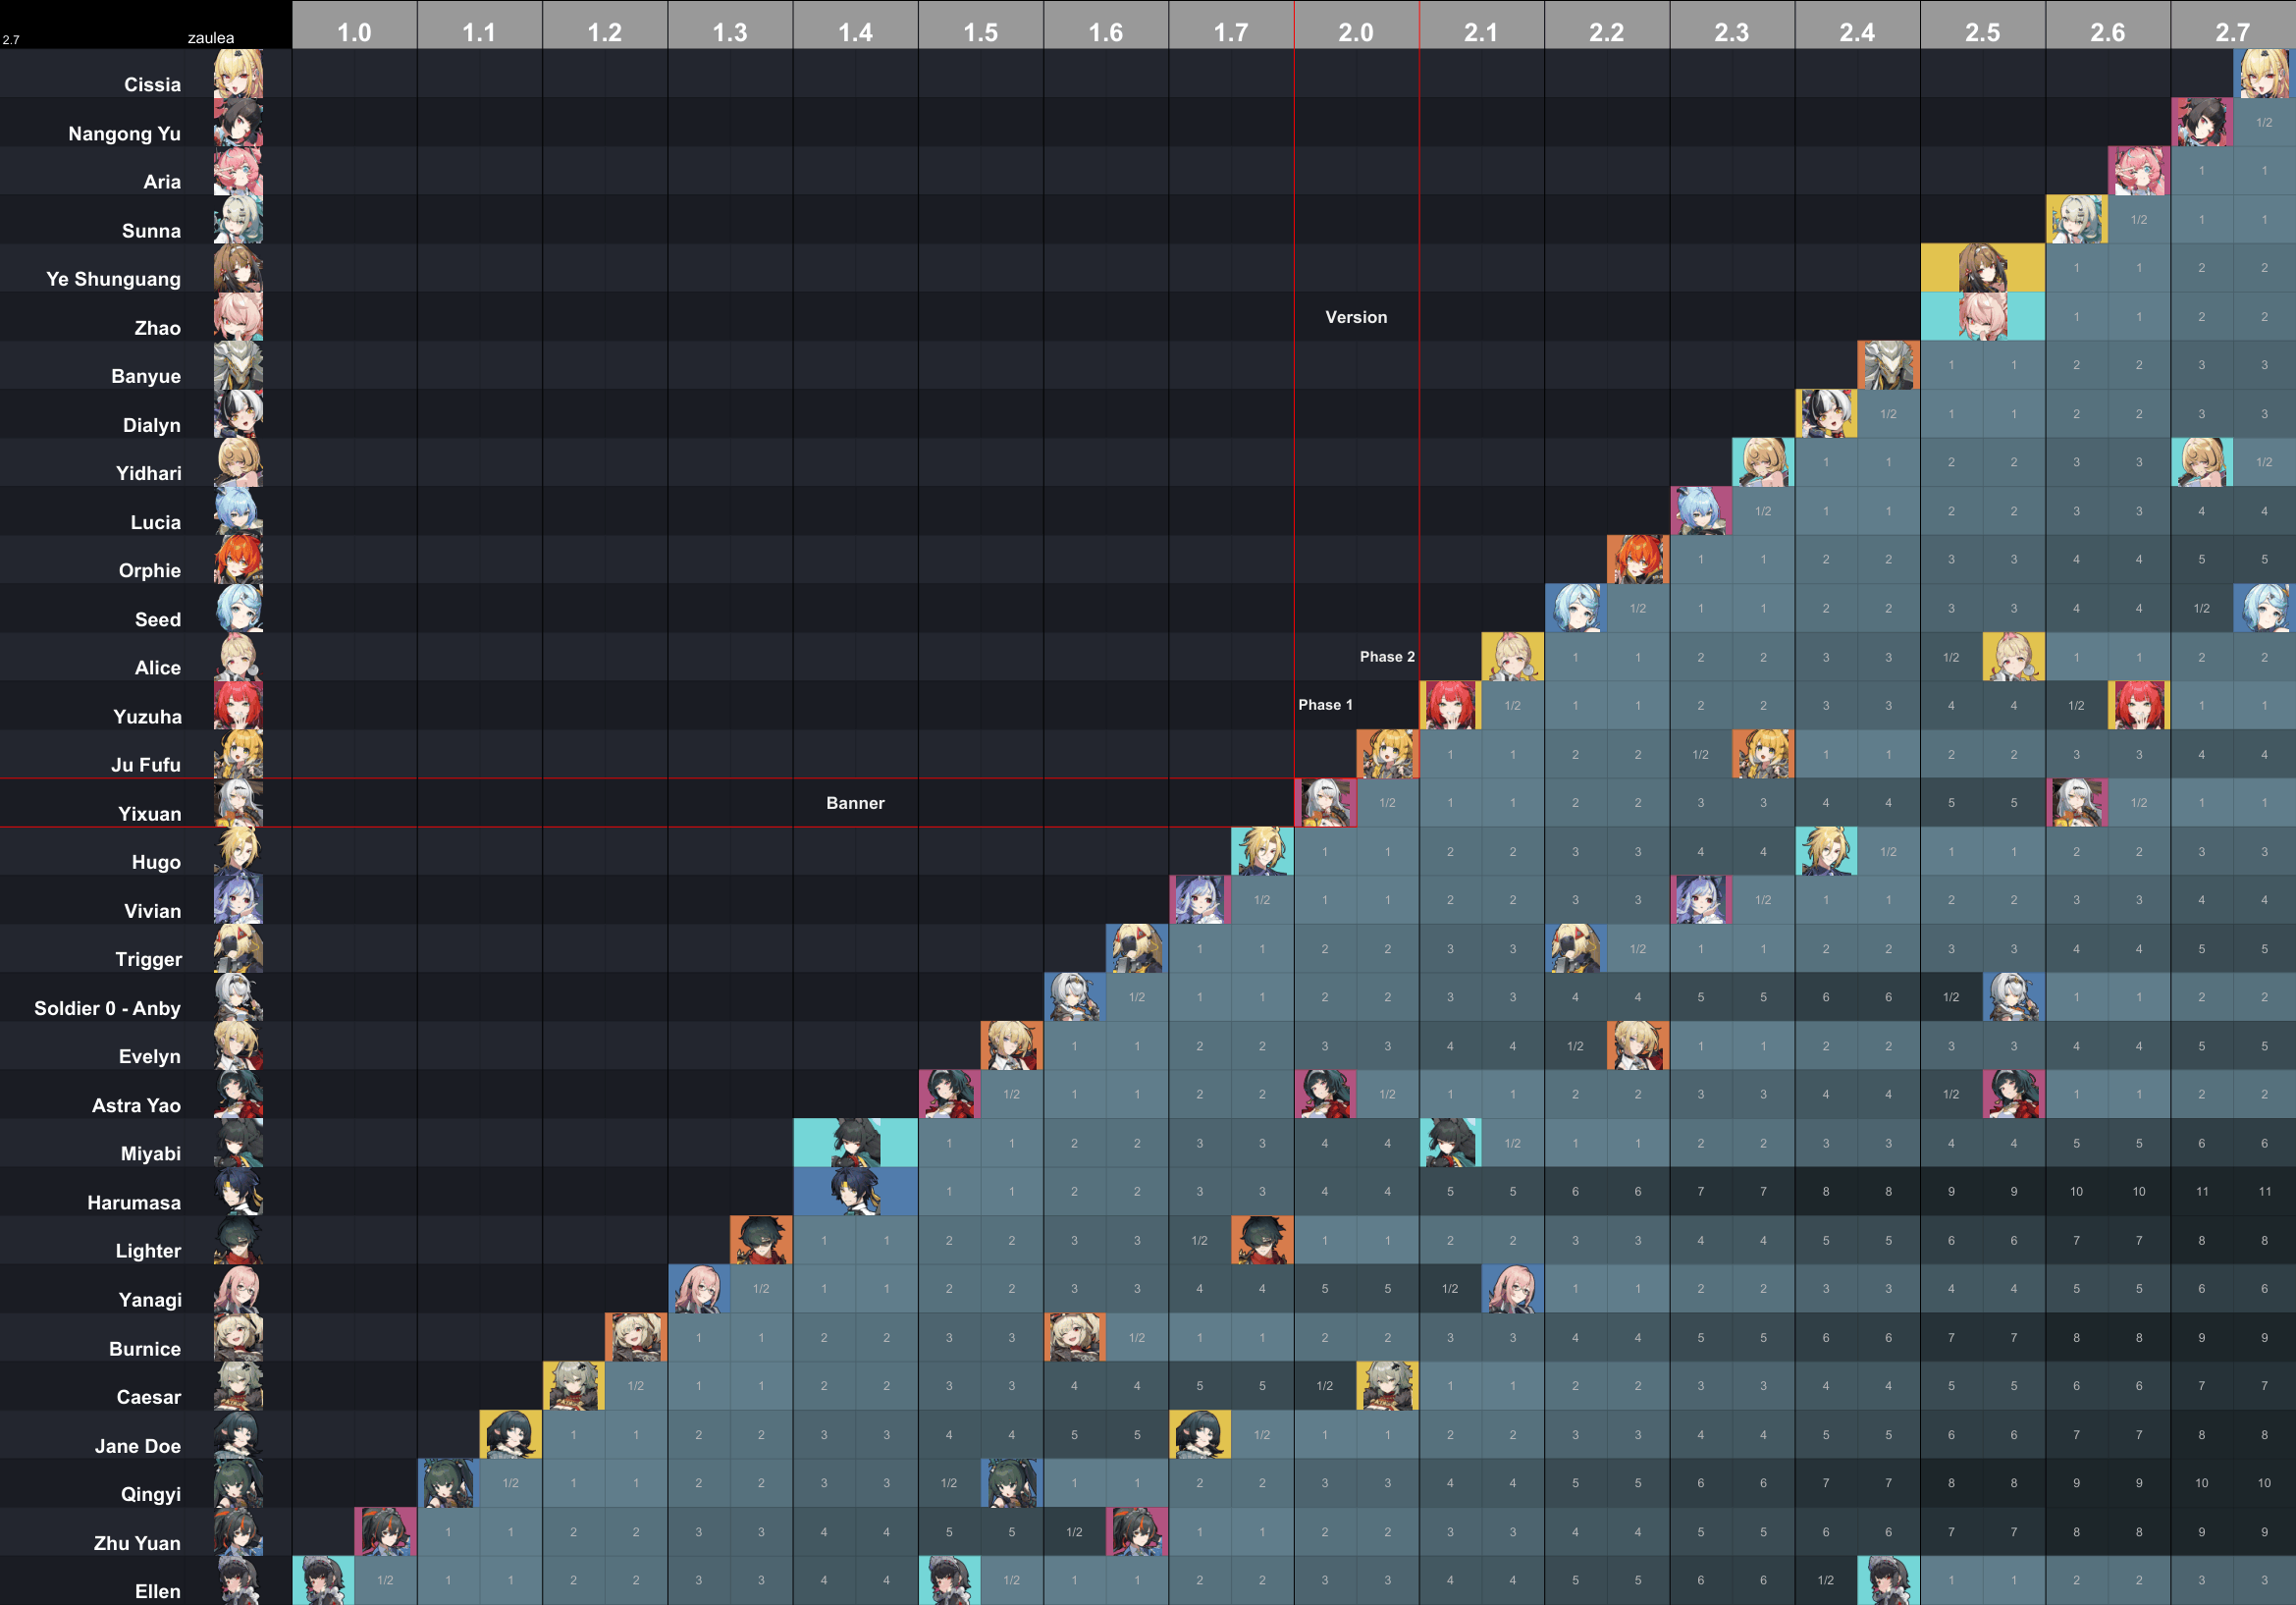Click the zaulea author credit text
2296x1605 pixels.
tap(210, 38)
